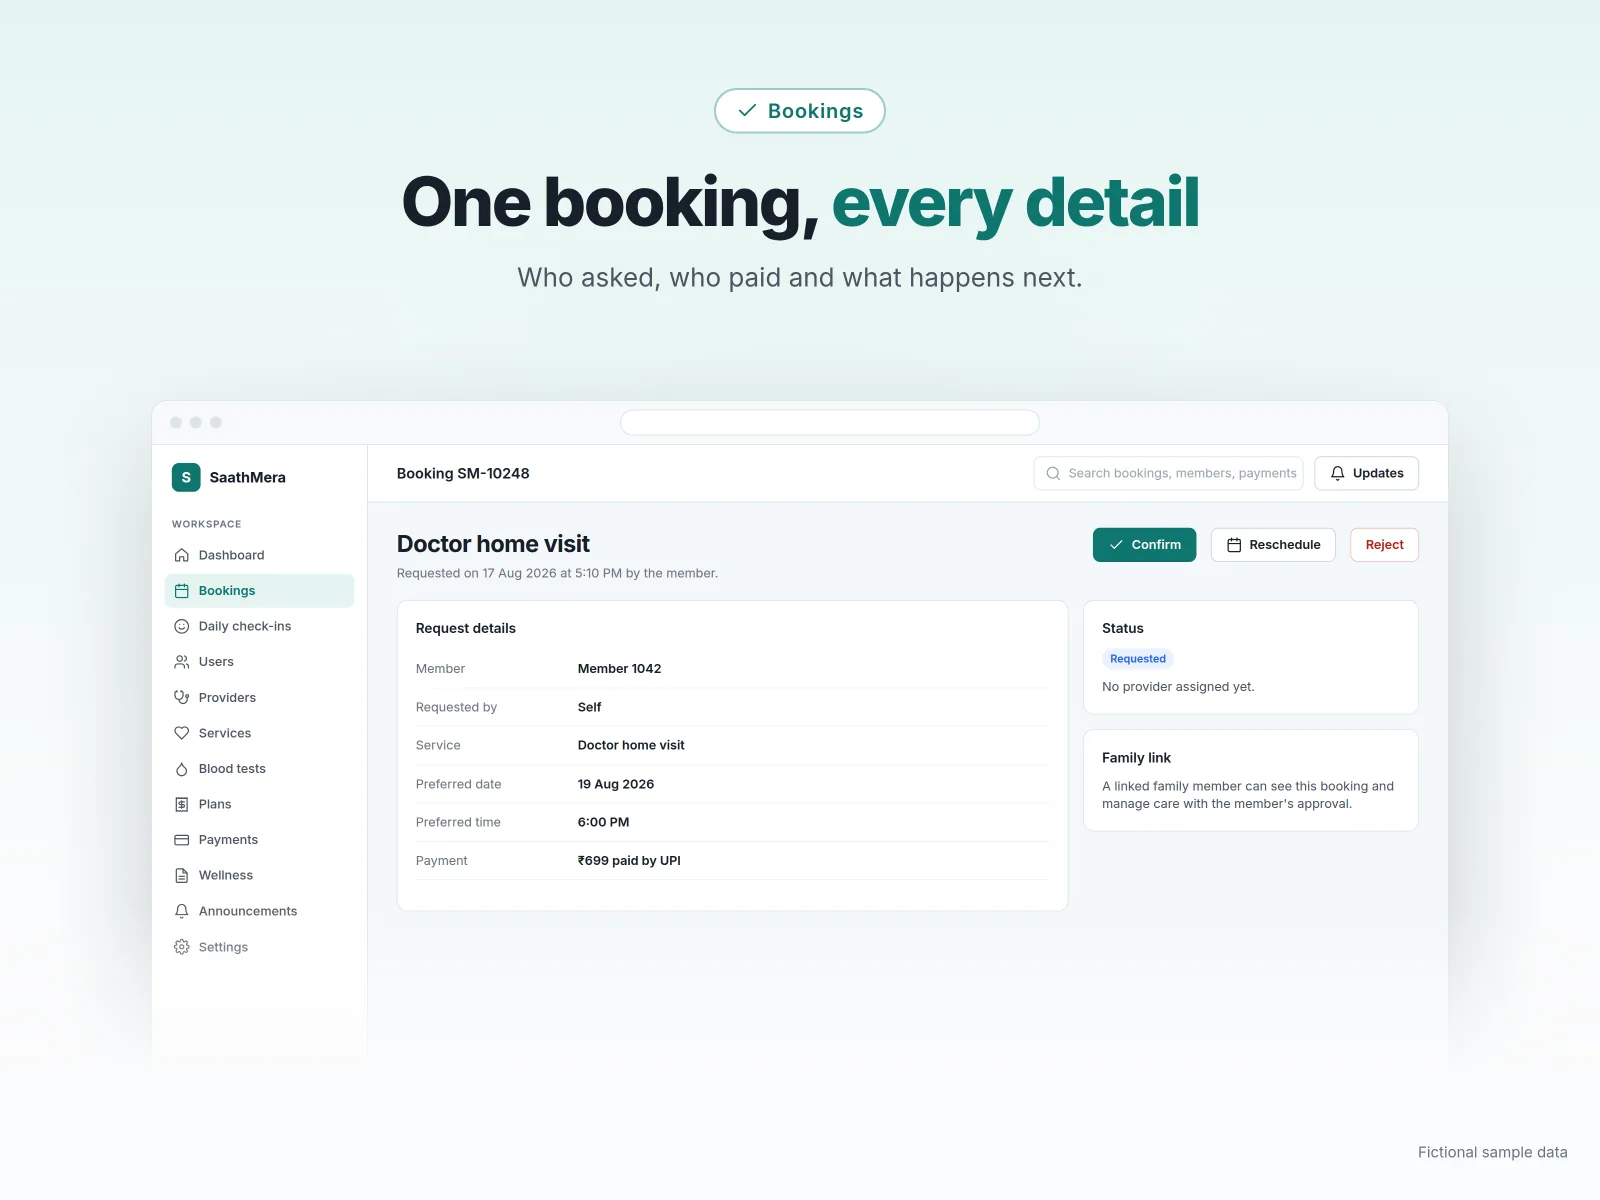
Task: Click the Wellness document icon
Action: click(182, 875)
